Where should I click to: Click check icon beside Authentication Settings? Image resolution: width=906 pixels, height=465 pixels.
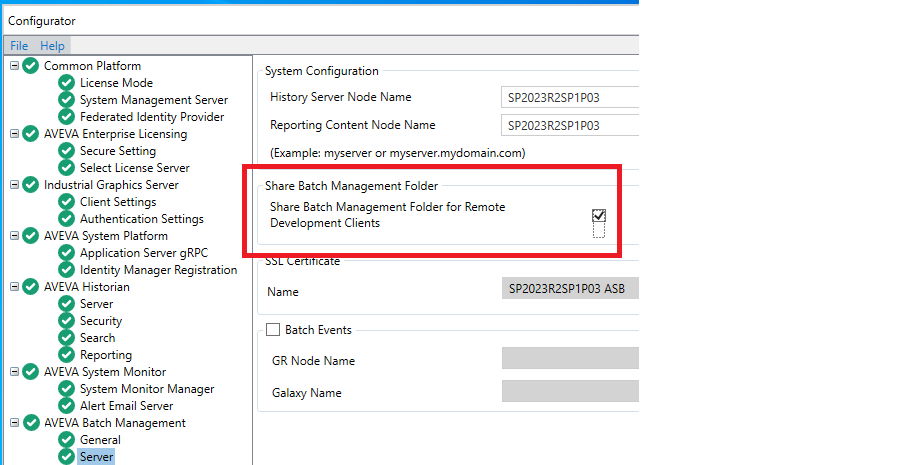[x=66, y=219]
